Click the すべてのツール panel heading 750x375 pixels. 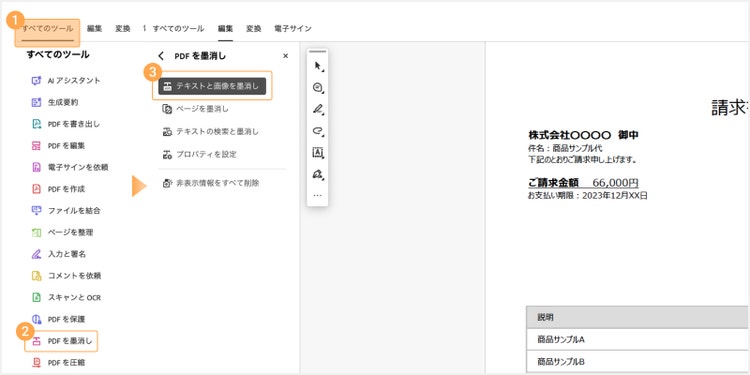(58, 55)
